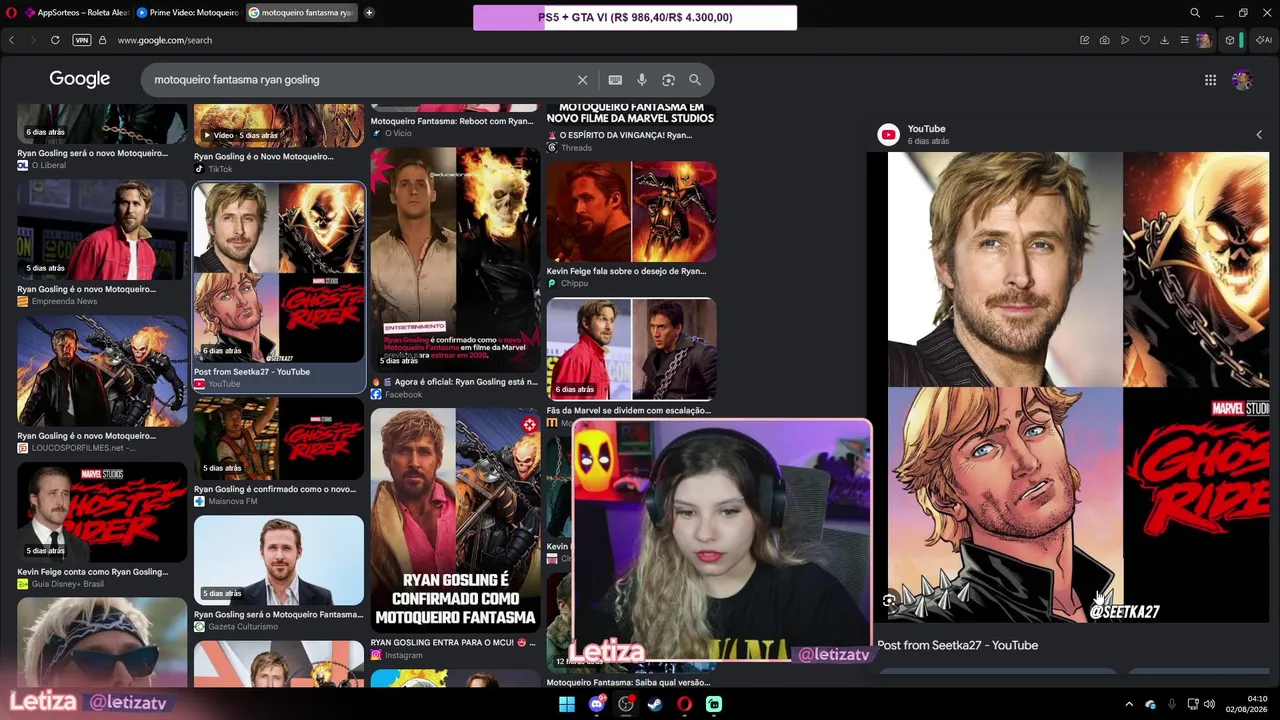1280x720 pixels.
Task: Open Opera from the taskbar
Action: [x=685, y=704]
